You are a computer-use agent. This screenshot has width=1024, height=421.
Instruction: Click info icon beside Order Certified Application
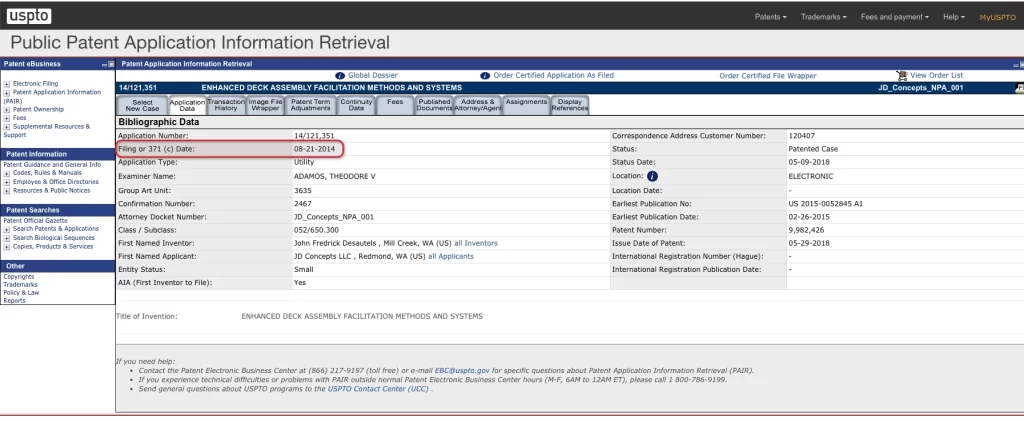click(485, 76)
